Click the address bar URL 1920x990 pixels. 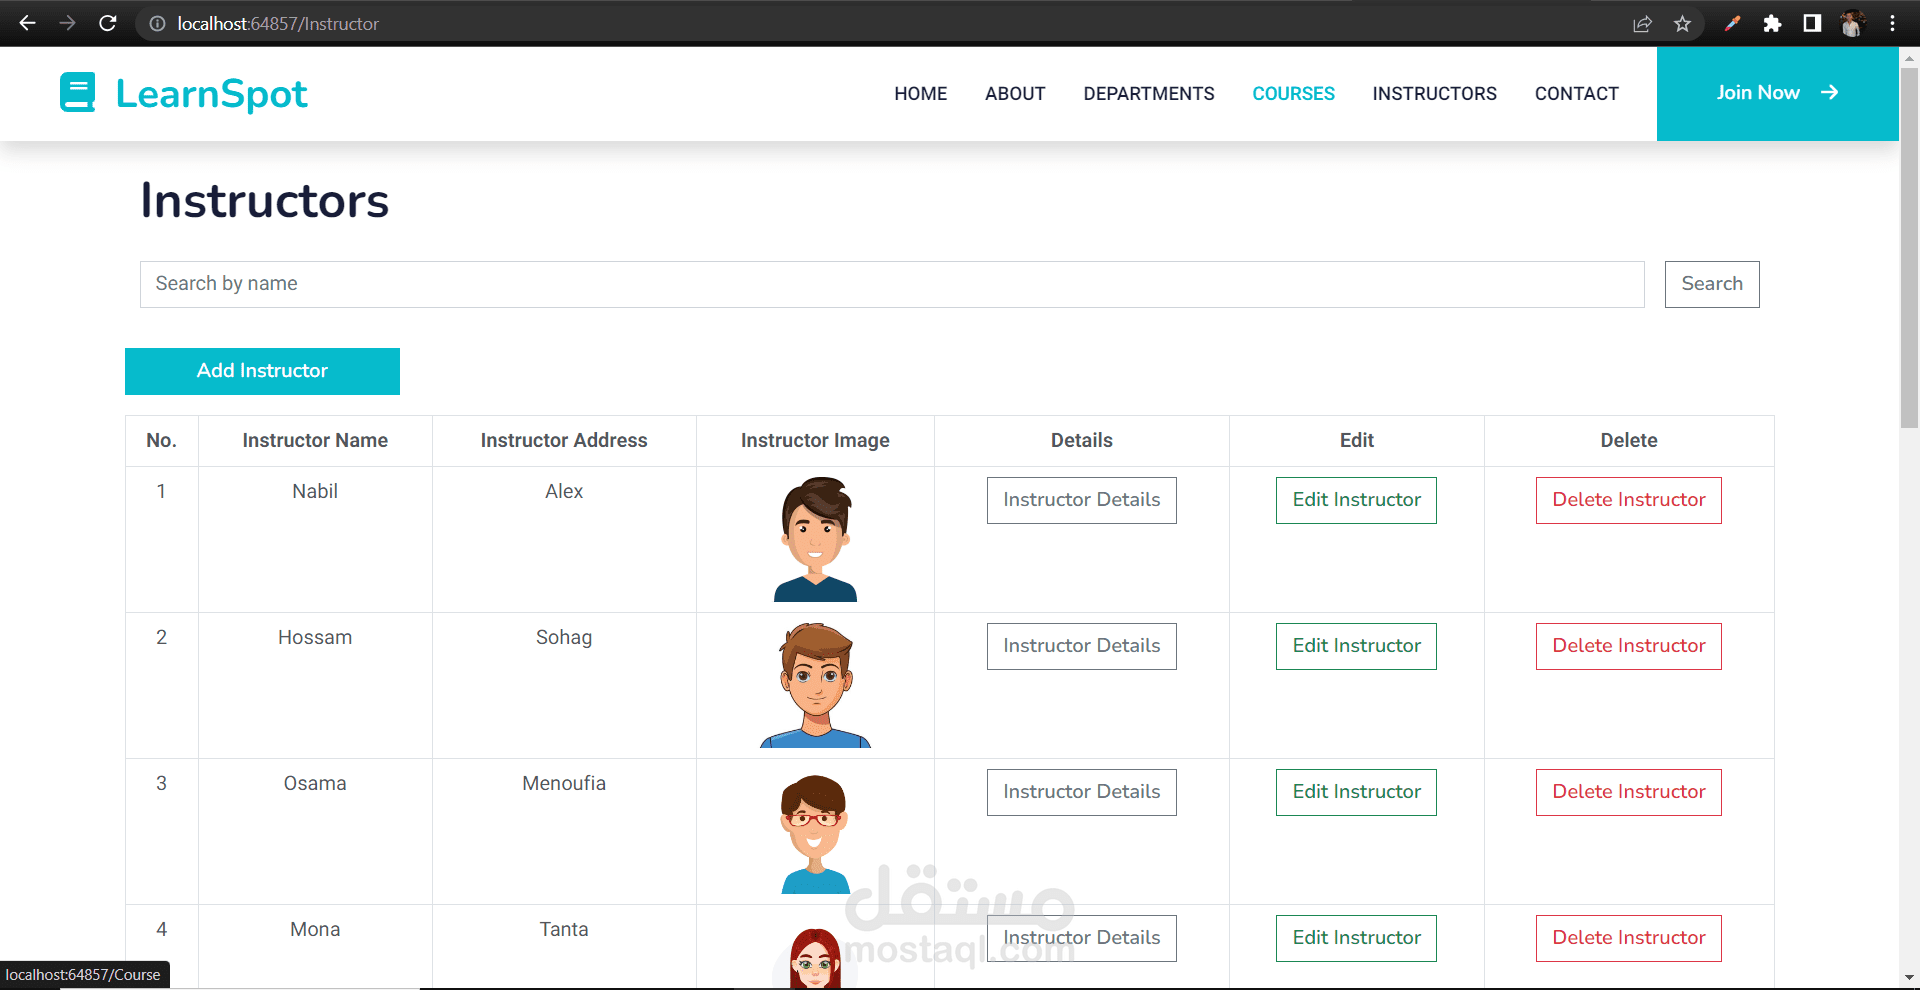[x=278, y=23]
